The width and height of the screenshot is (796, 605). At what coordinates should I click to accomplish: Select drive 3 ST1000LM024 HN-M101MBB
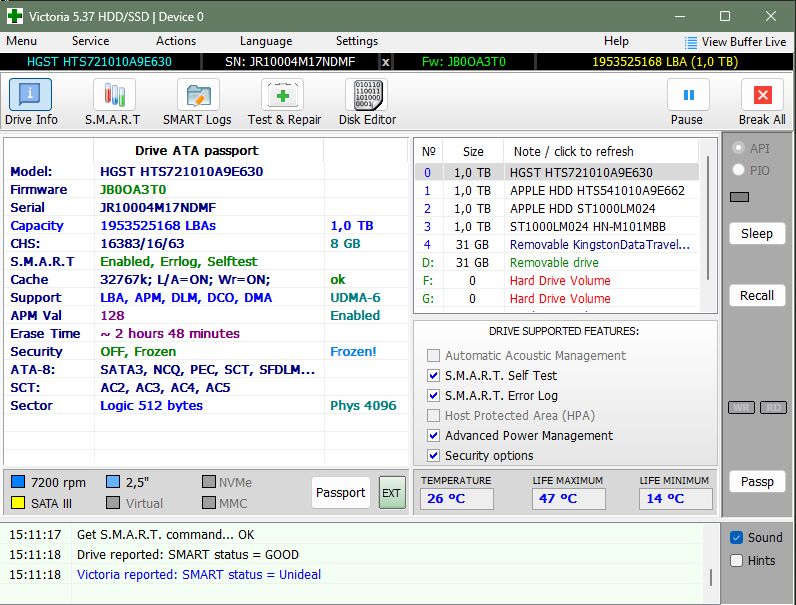pyautogui.click(x=557, y=227)
